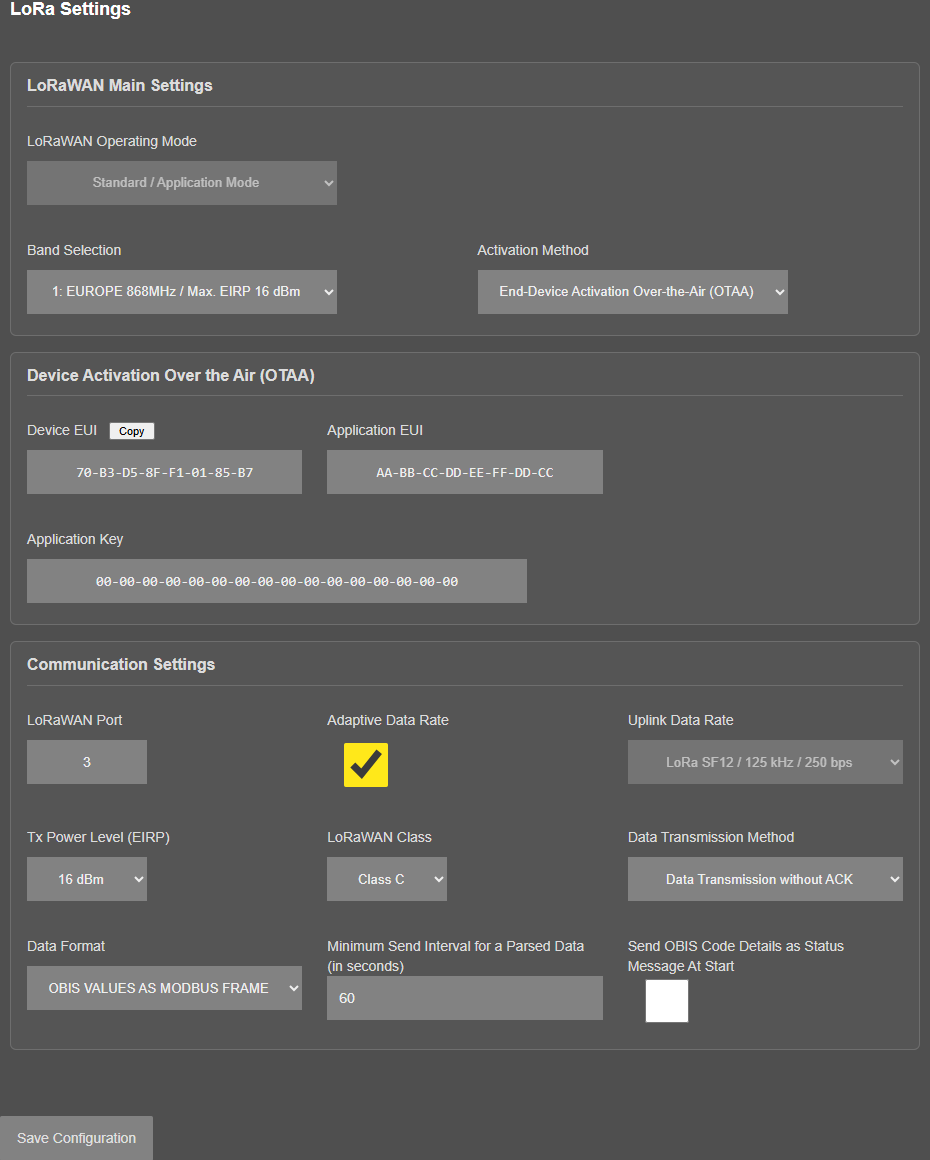The image size is (930, 1160).
Task: Open the Data Transmission Method dropdown
Action: coord(765,879)
